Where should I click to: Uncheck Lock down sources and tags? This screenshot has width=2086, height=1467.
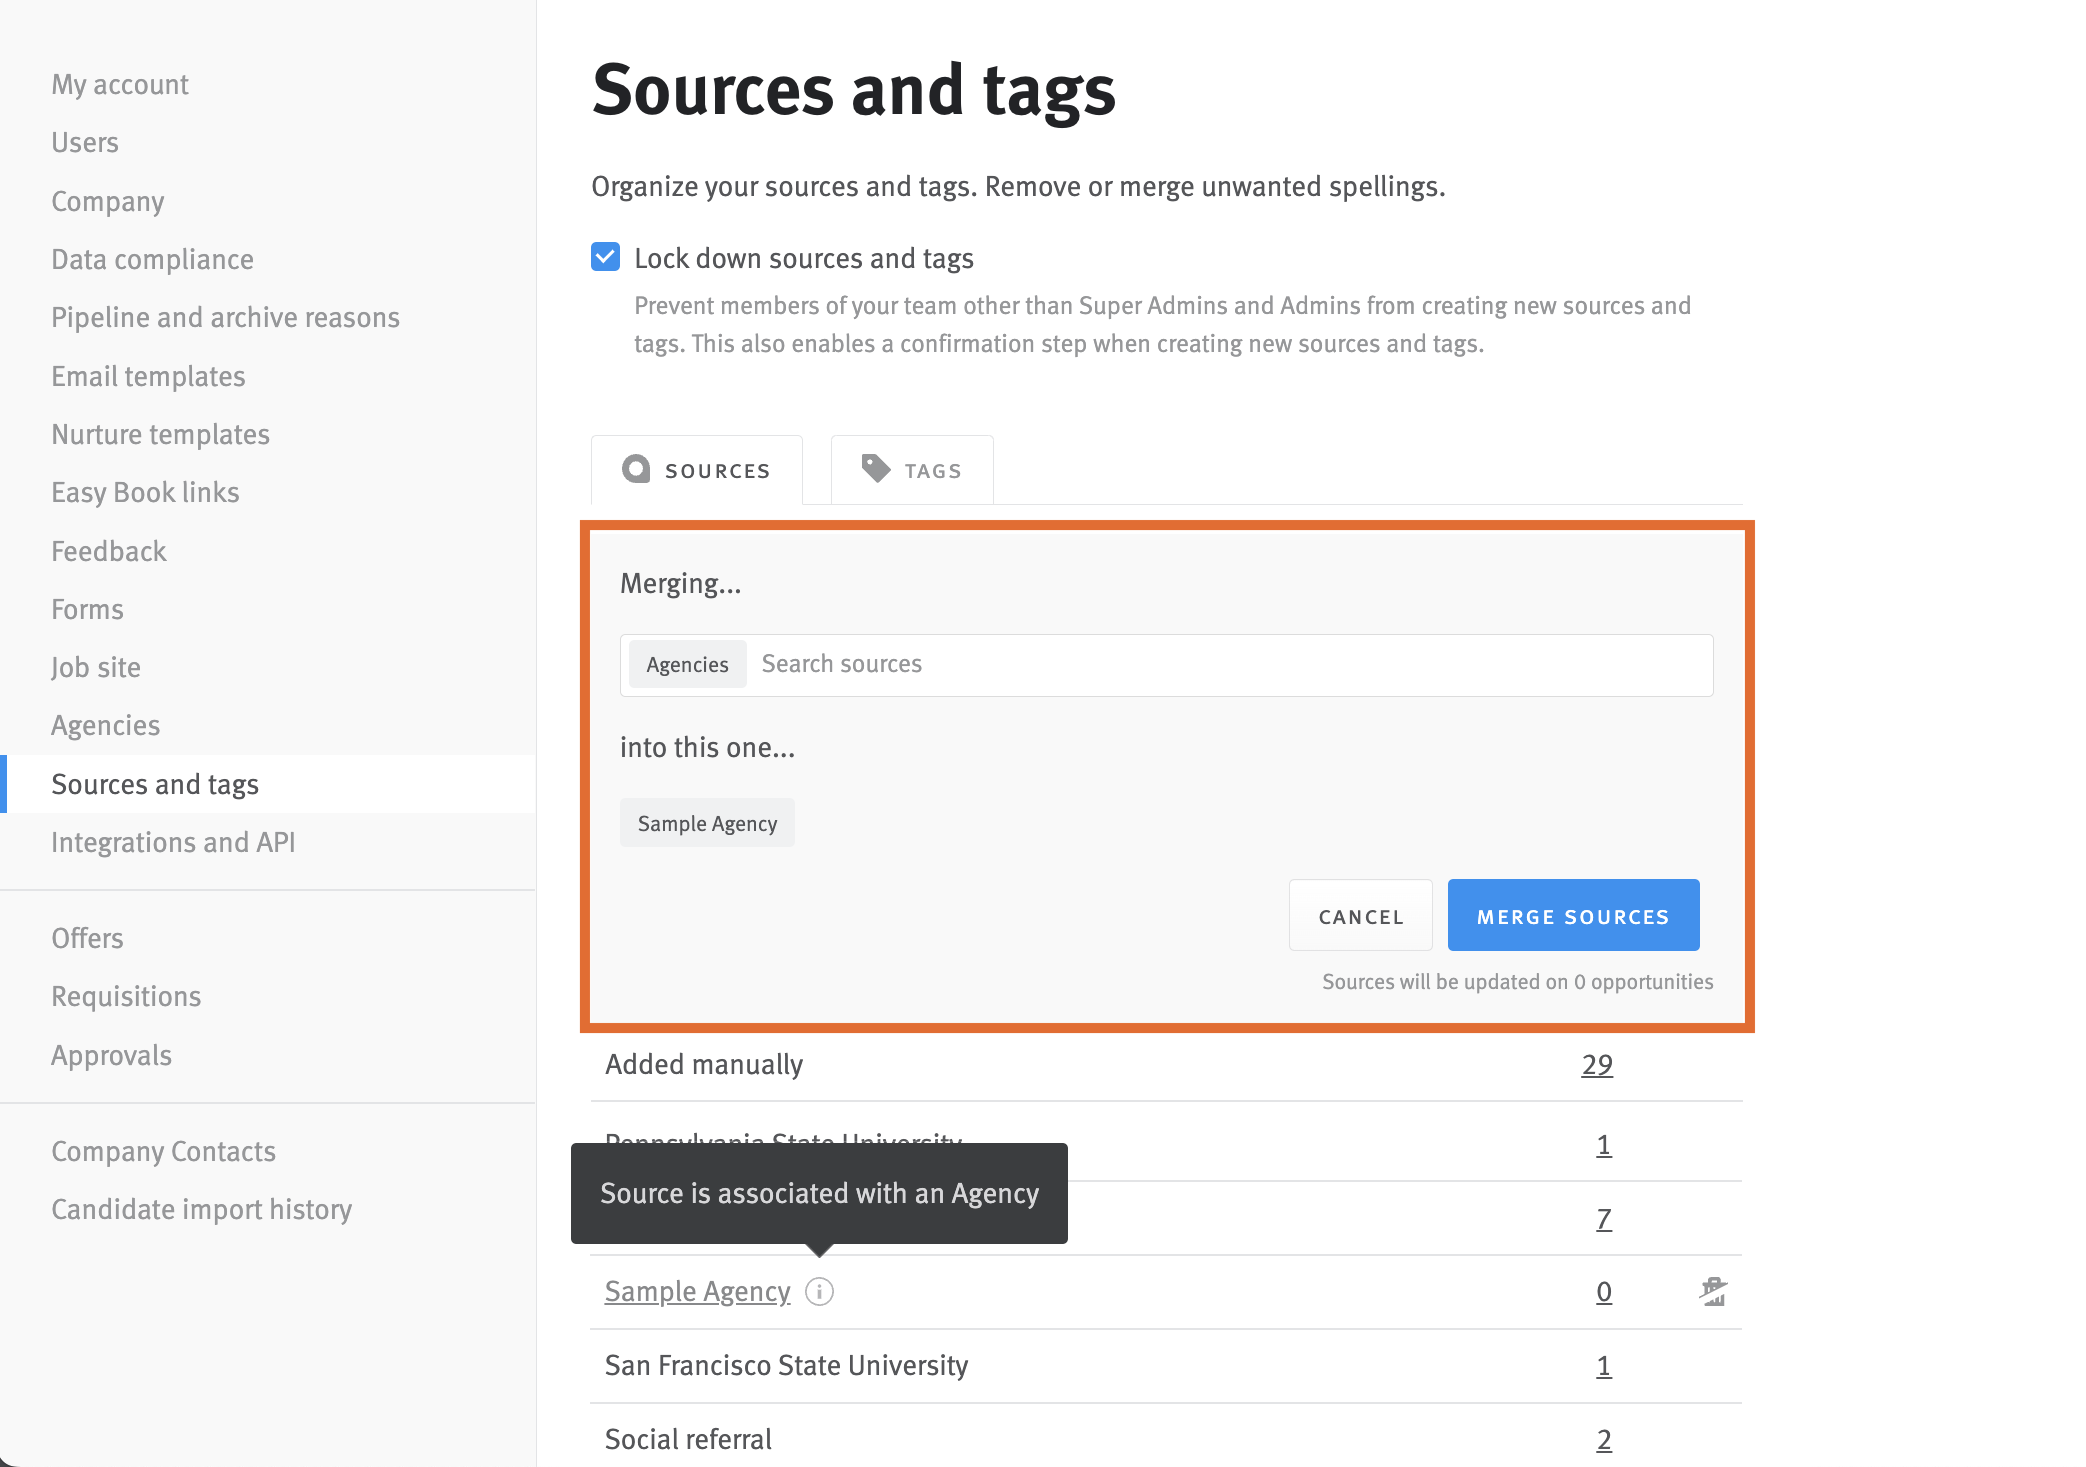click(604, 257)
